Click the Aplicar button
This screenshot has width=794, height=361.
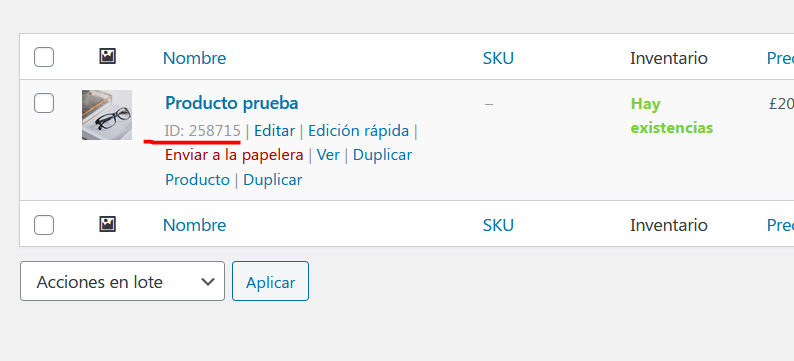tap(270, 281)
